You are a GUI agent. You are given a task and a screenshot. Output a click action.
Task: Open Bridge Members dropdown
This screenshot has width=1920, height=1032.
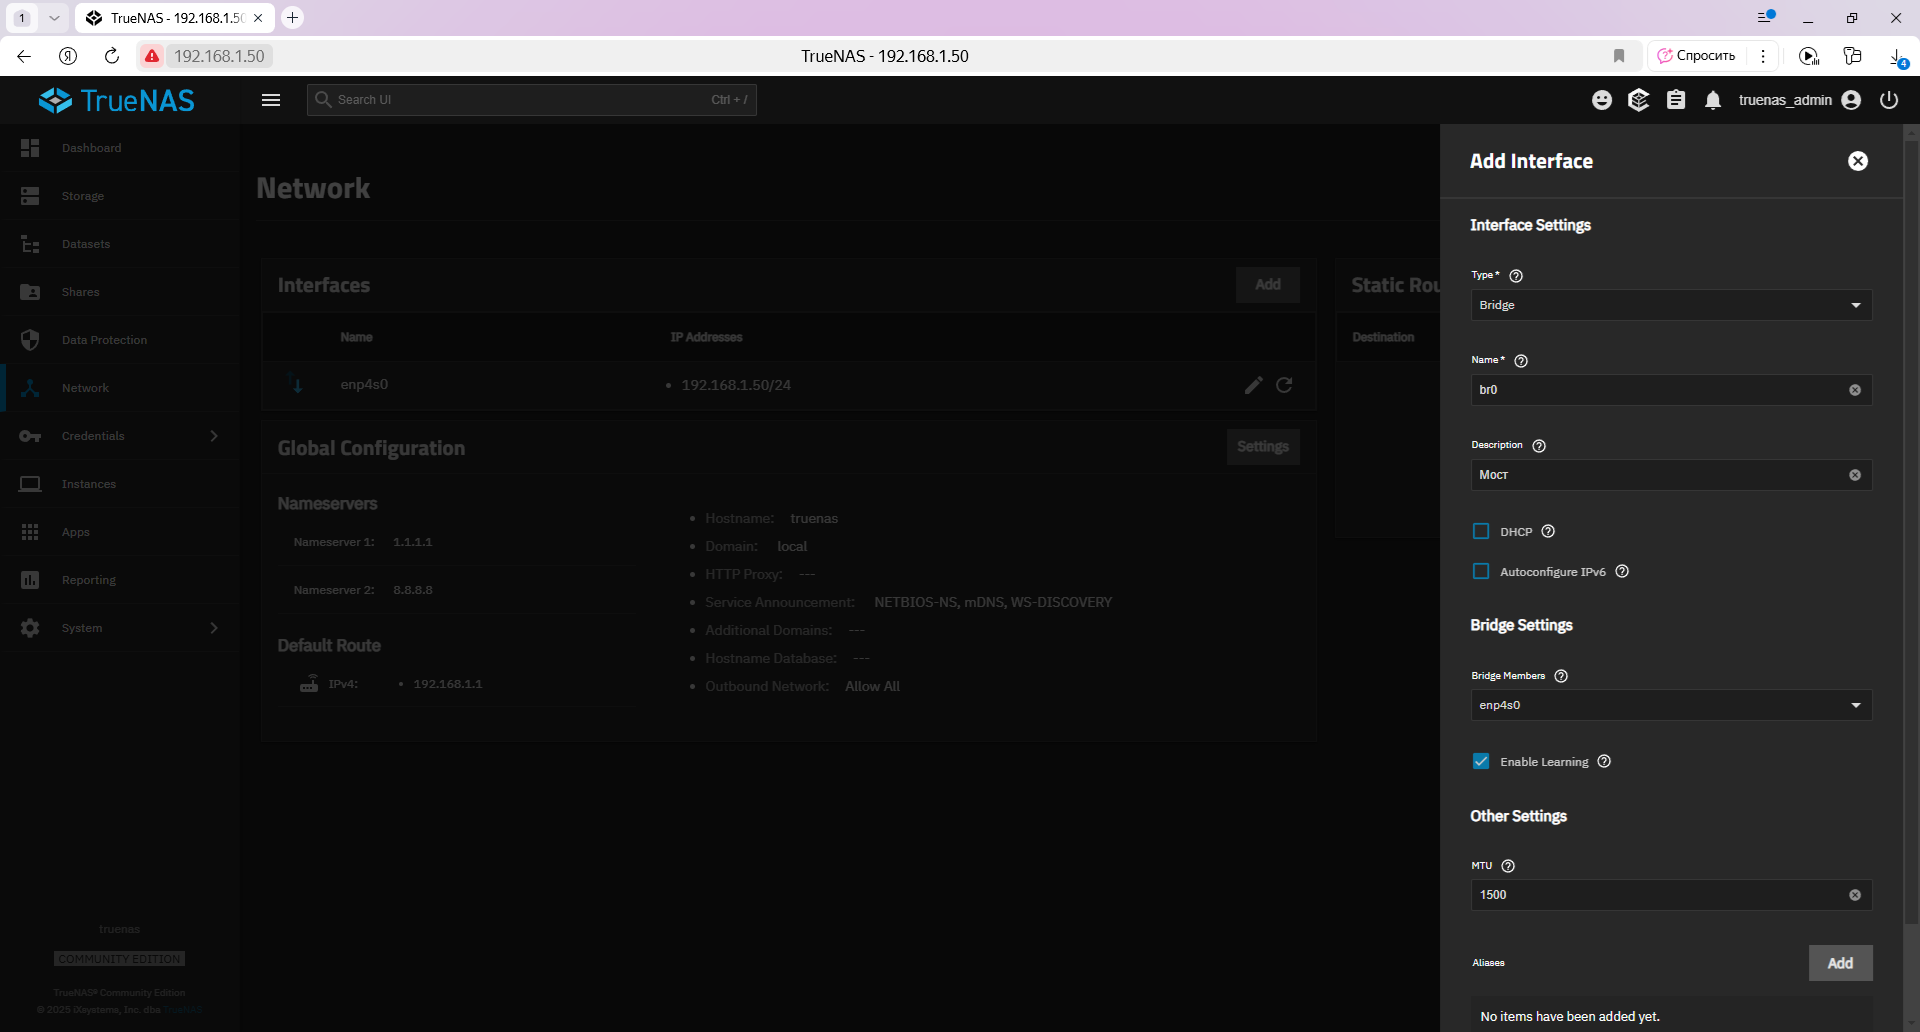pyautogui.click(x=1671, y=705)
